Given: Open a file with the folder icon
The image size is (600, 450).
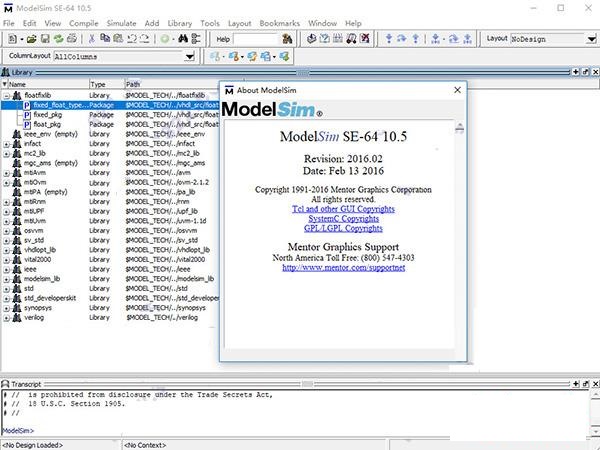Looking at the screenshot, I should tap(31, 39).
